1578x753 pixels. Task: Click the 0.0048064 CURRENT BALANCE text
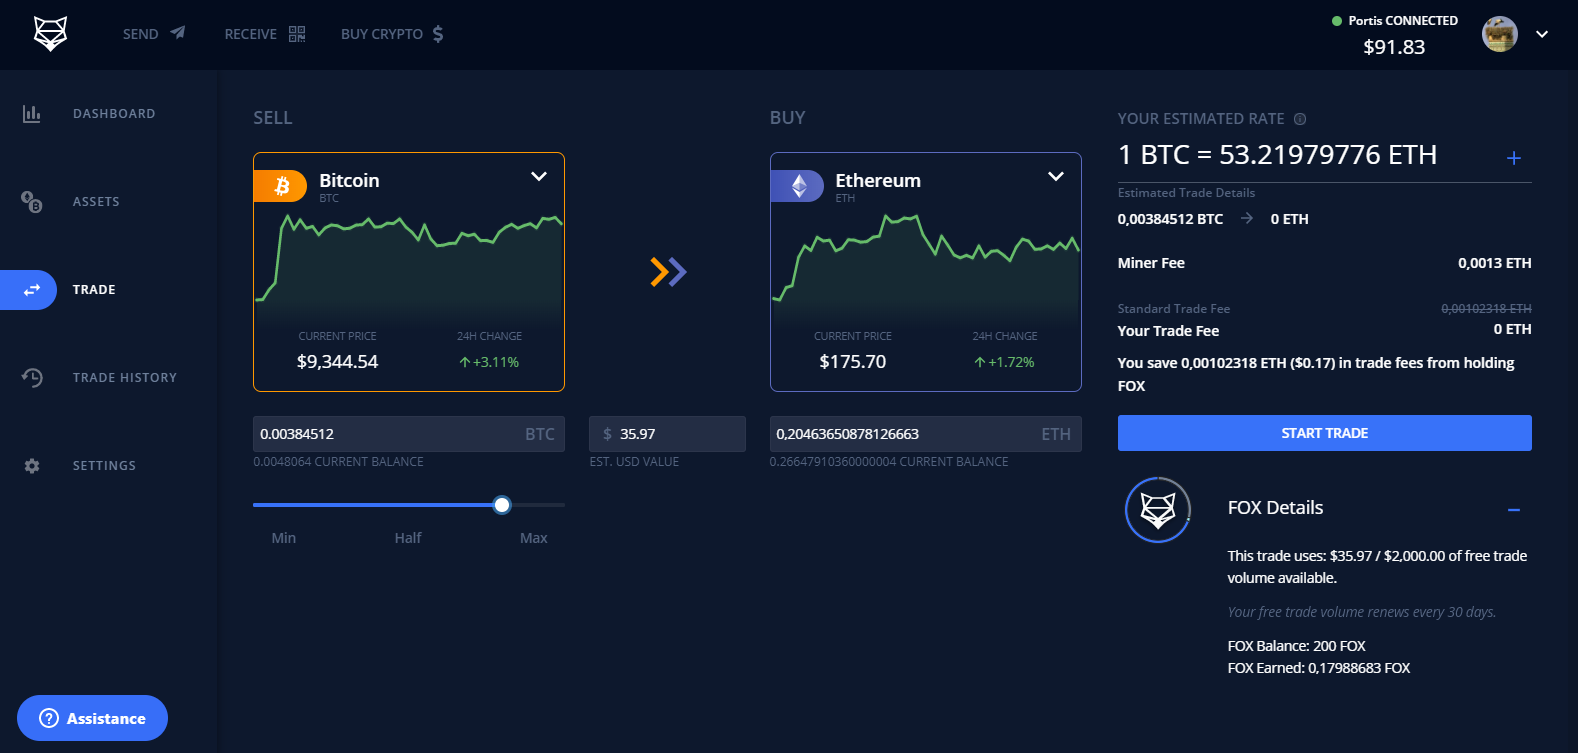[338, 462]
